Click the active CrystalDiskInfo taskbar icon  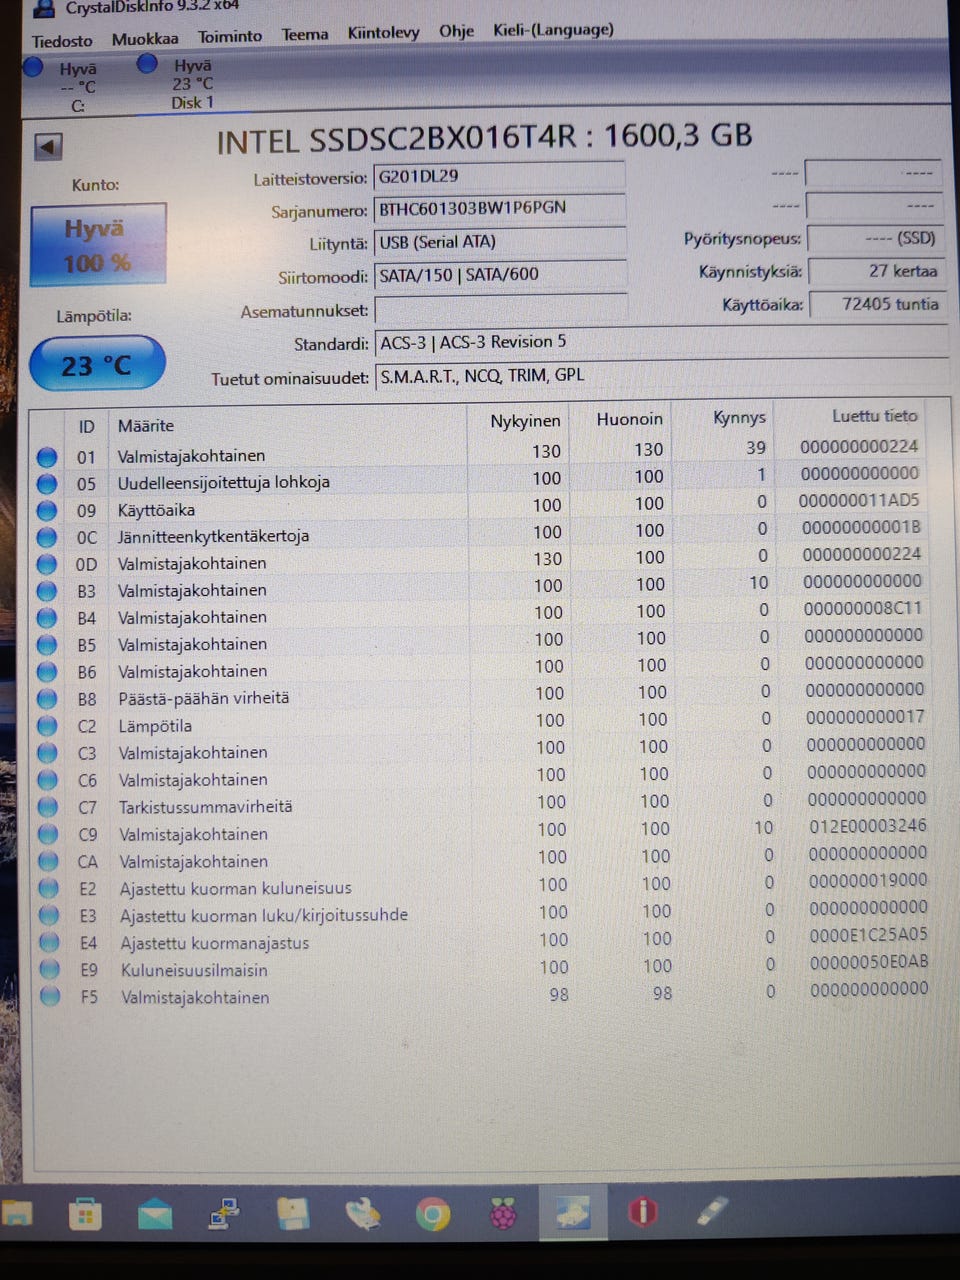573,1214
